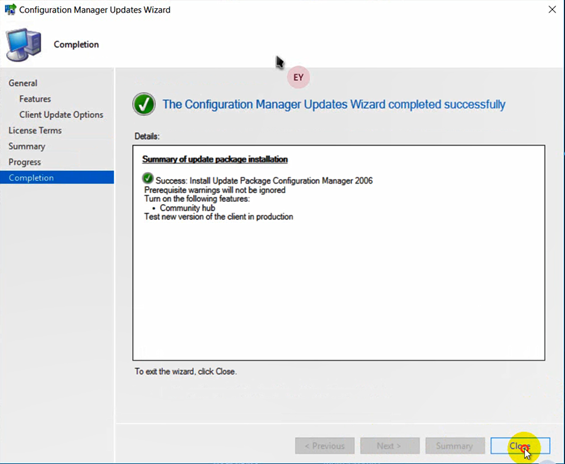Close the wizard window with X
Screen dimensions: 565x464
(552, 10)
